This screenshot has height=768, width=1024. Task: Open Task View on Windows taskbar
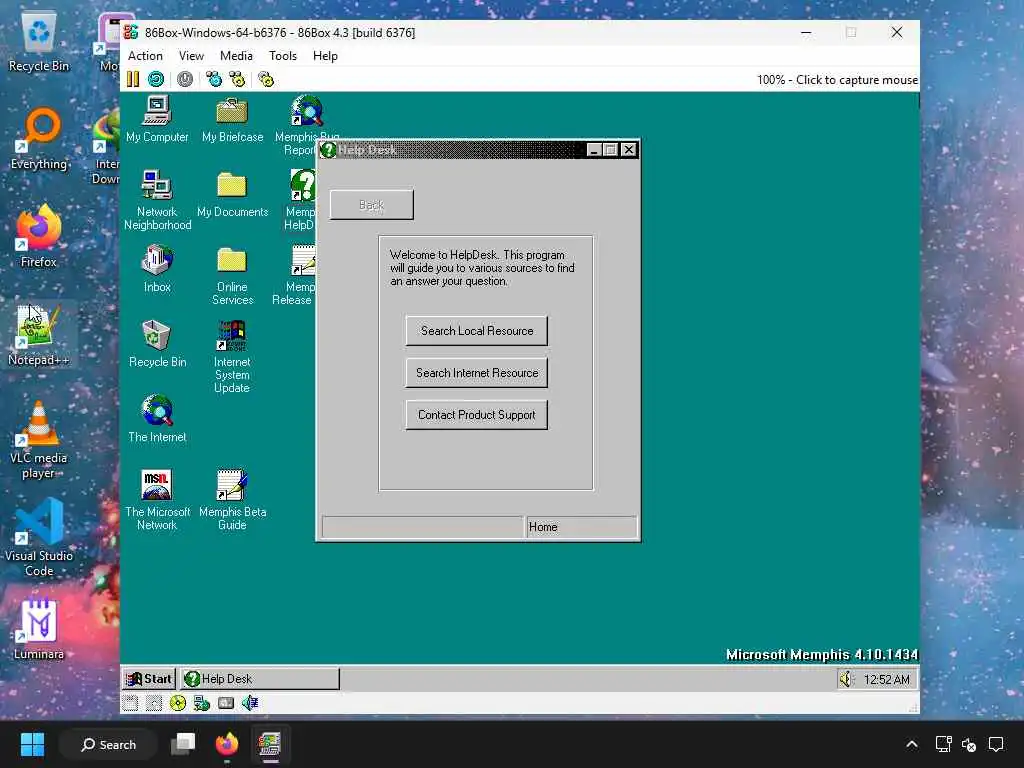pyautogui.click(x=183, y=744)
